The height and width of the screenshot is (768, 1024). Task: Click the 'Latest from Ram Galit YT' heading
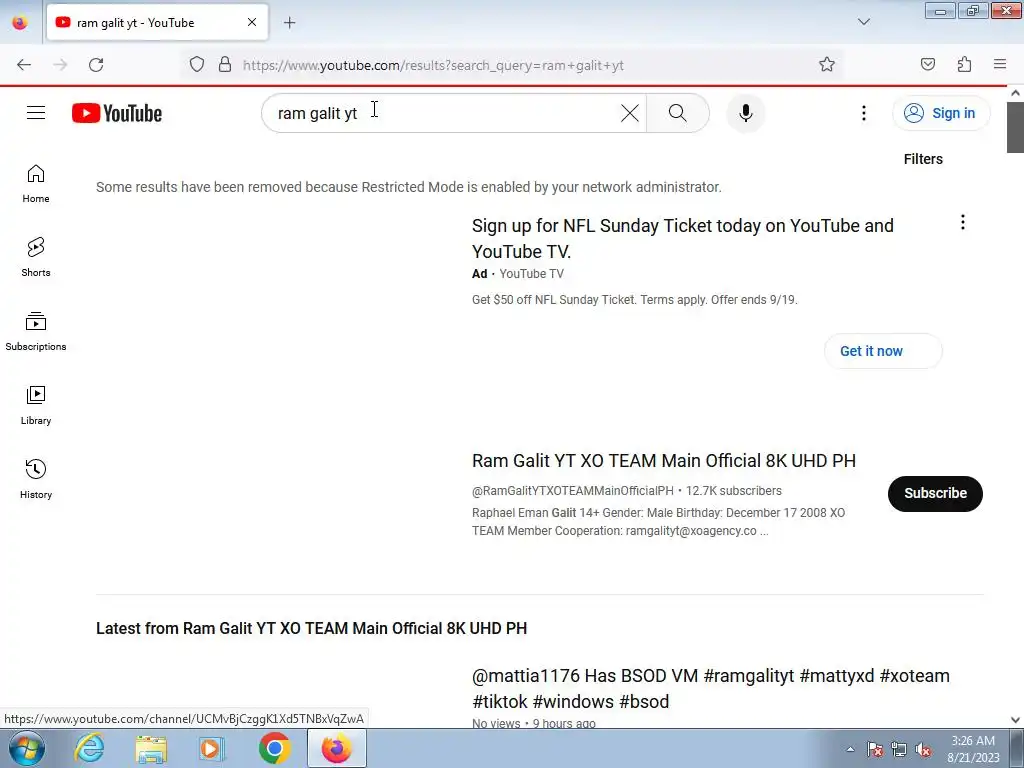[312, 628]
